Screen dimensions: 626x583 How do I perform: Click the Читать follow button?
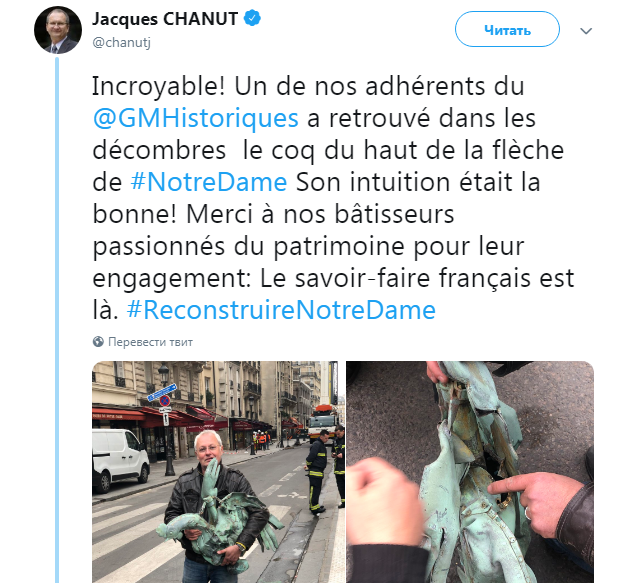coord(507,29)
